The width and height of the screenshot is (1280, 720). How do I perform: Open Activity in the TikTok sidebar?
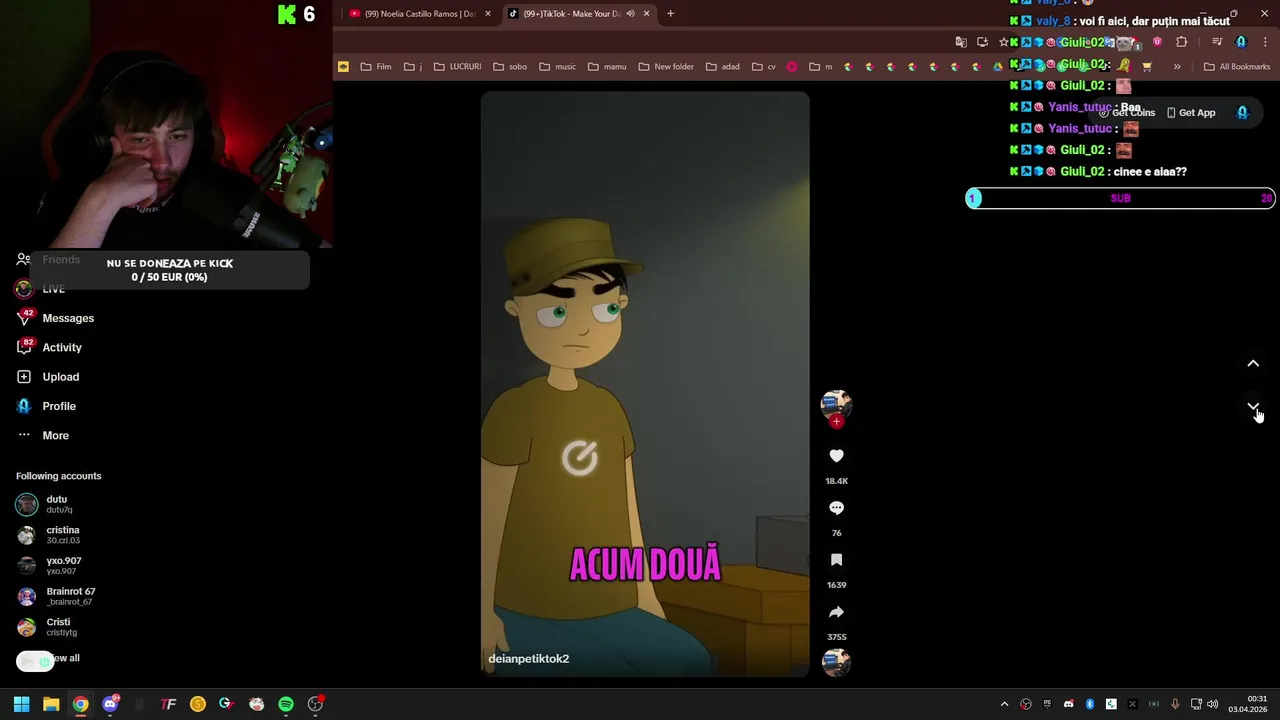[62, 347]
